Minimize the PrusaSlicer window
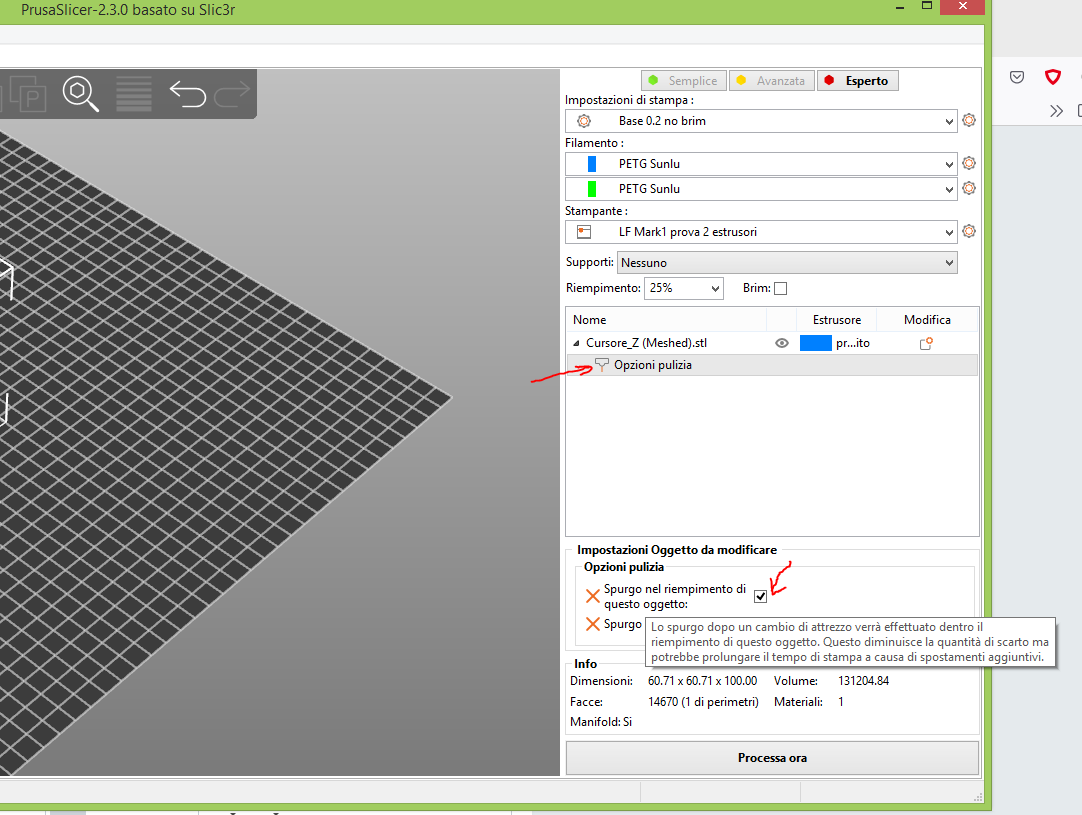 (x=900, y=7)
